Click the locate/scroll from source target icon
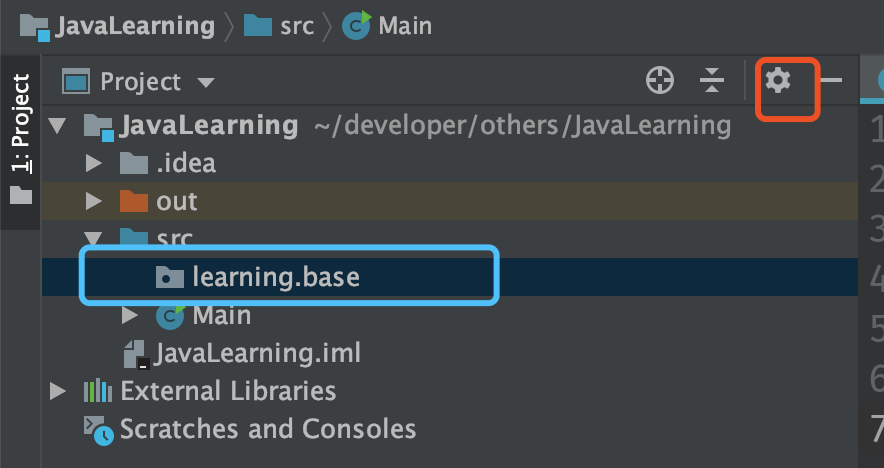884x468 pixels. [660, 81]
